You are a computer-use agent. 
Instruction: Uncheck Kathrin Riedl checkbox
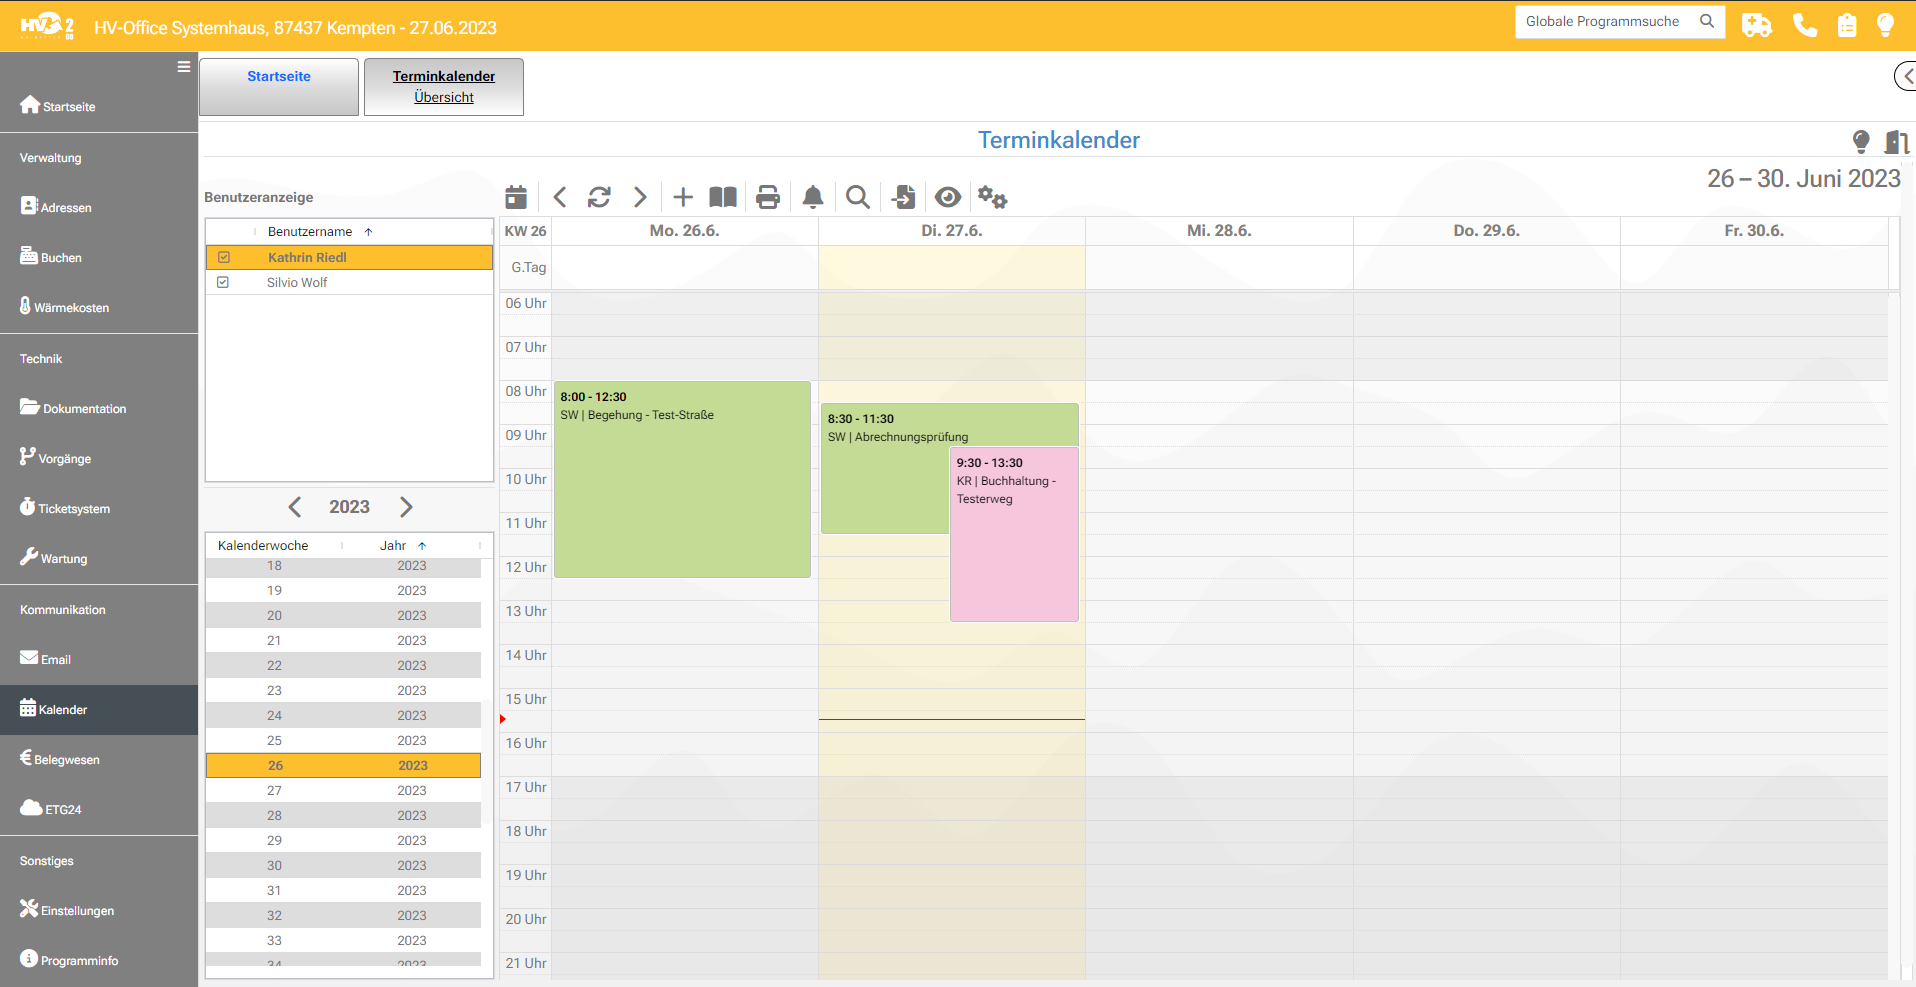click(224, 257)
